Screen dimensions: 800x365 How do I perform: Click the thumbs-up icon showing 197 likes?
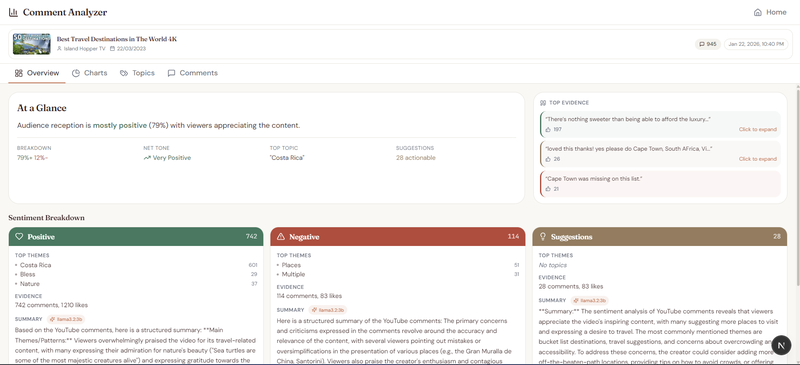point(548,130)
